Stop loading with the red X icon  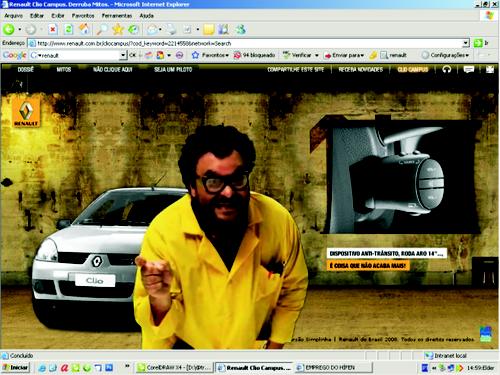point(53,29)
